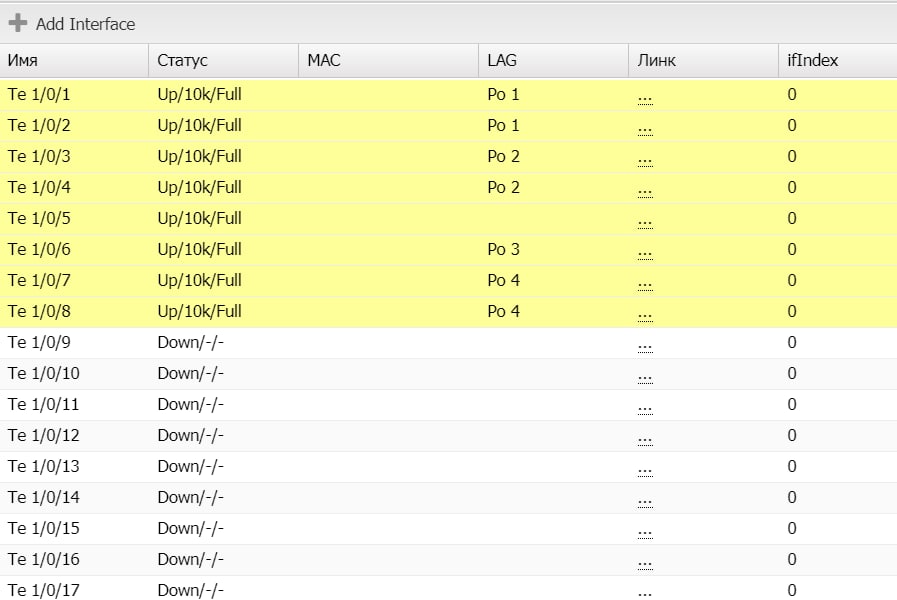Click the plus icon beside Add Interface
Image resolution: width=897 pixels, height=600 pixels.
[x=18, y=23]
